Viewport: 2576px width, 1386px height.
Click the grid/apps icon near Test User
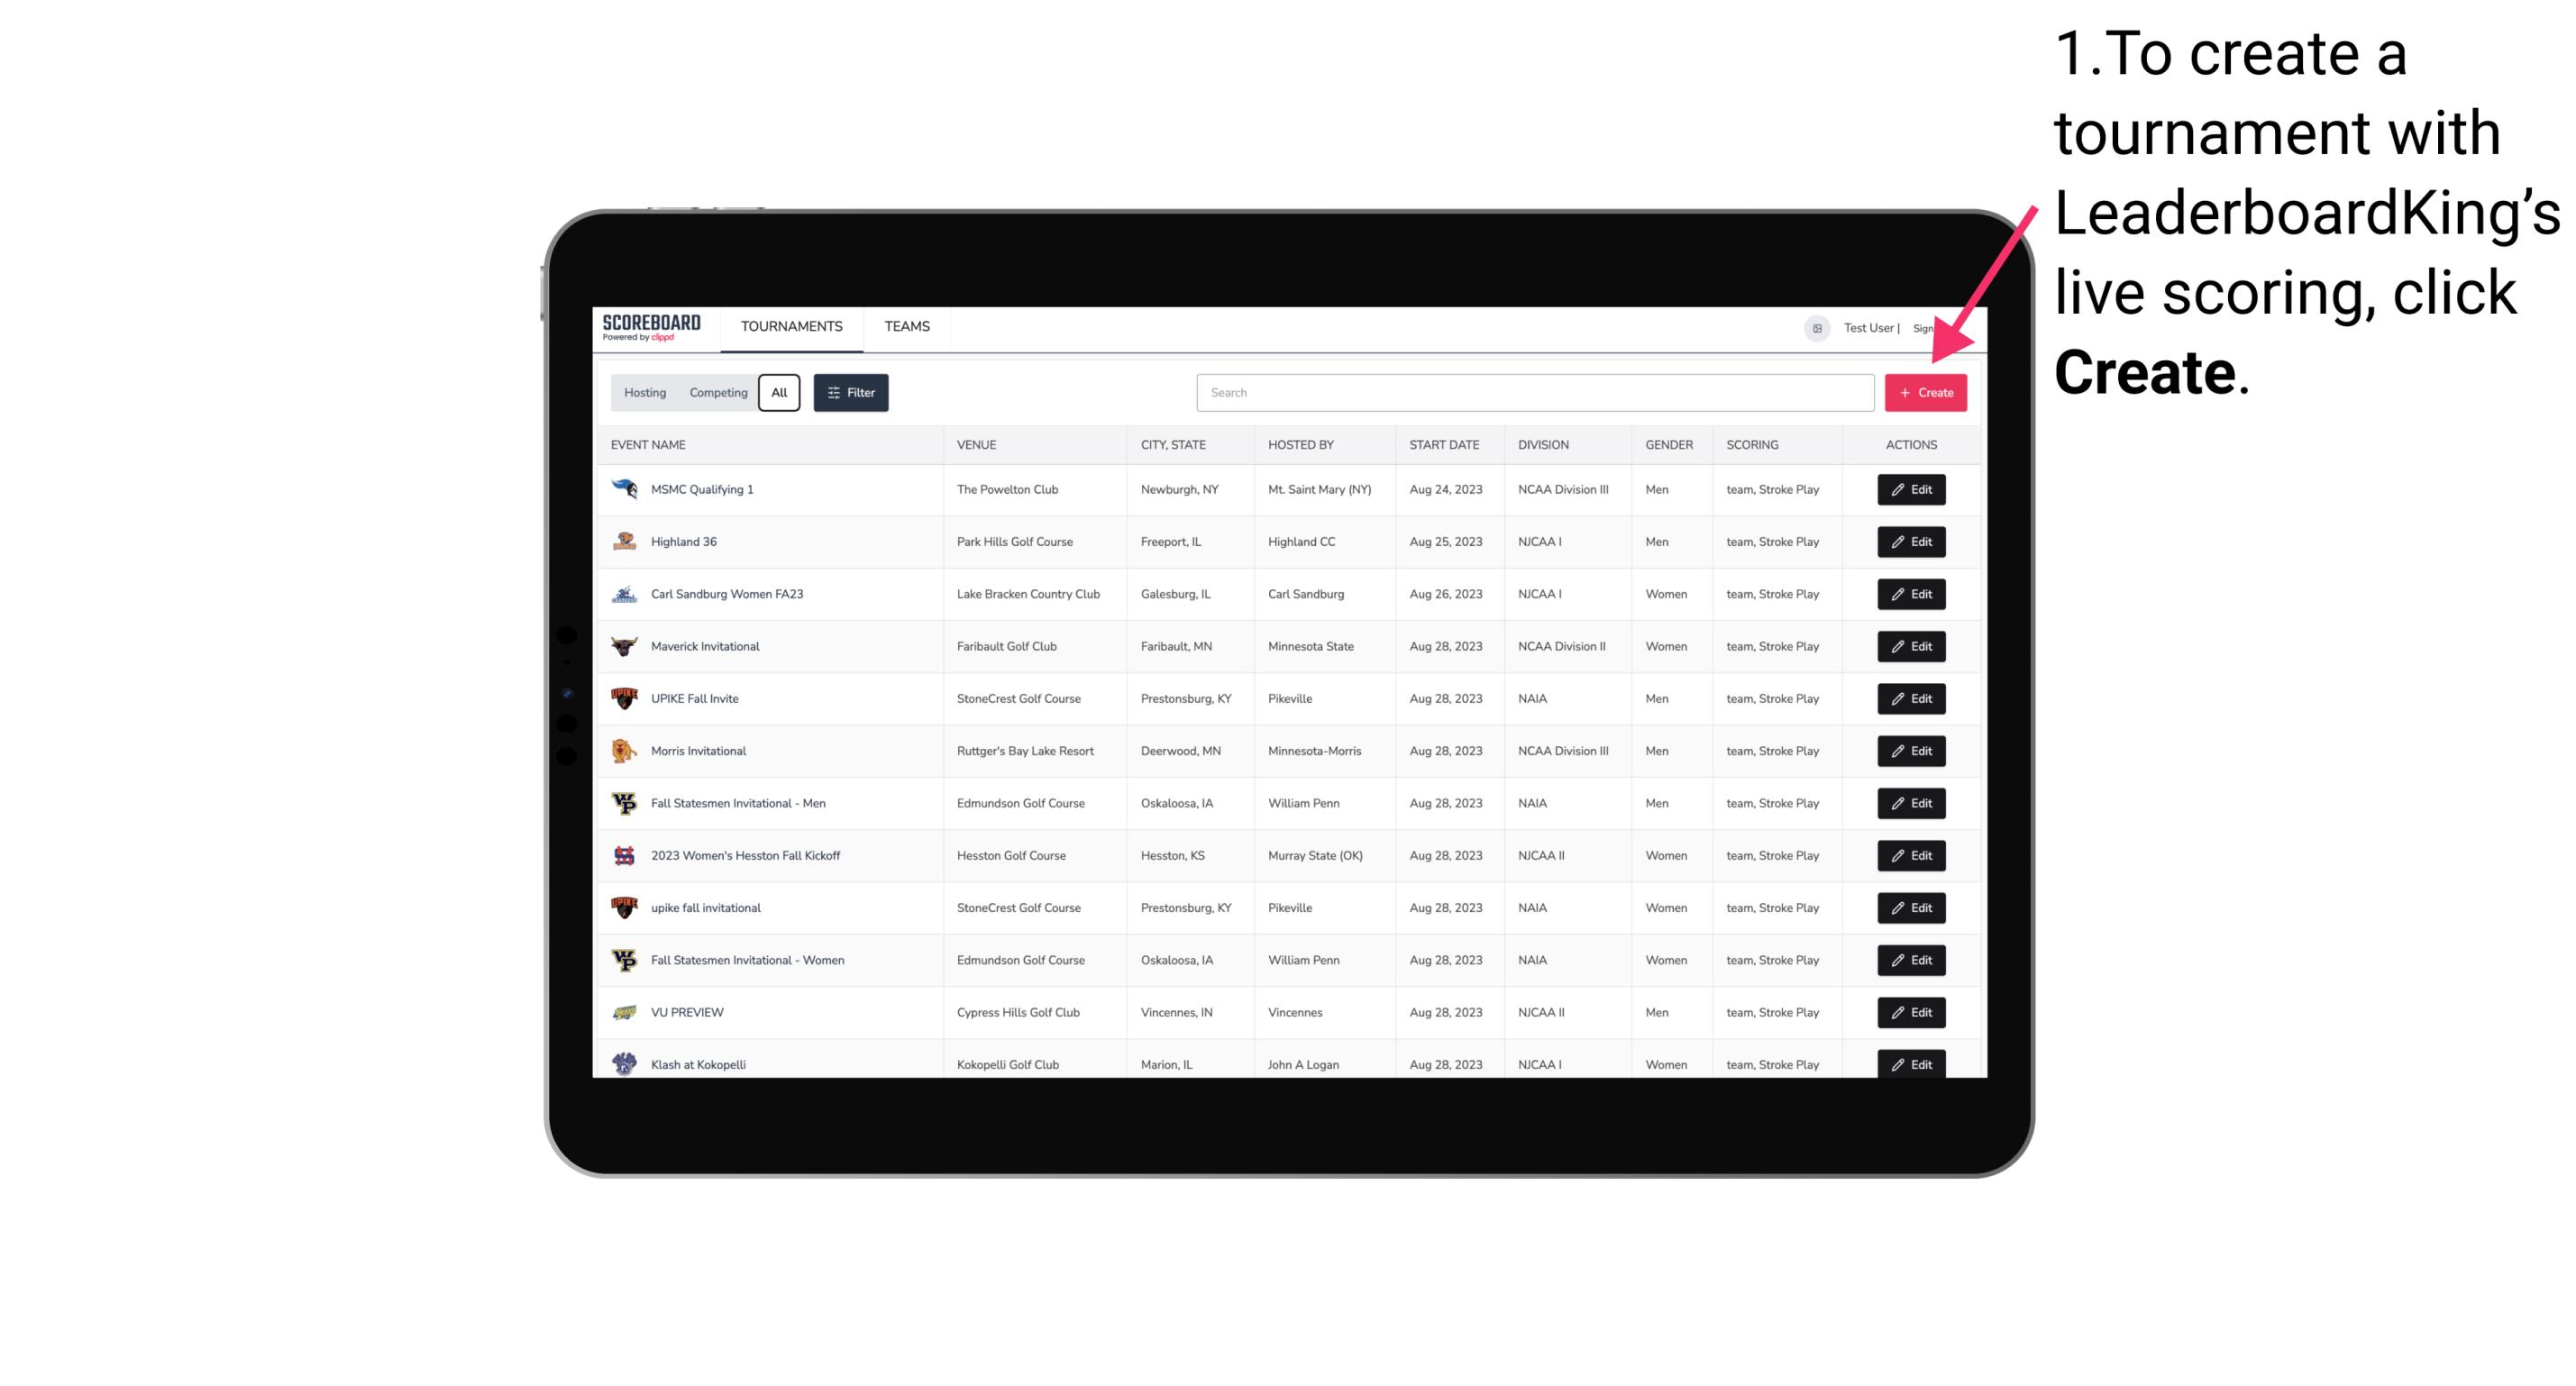pyautogui.click(x=1814, y=326)
